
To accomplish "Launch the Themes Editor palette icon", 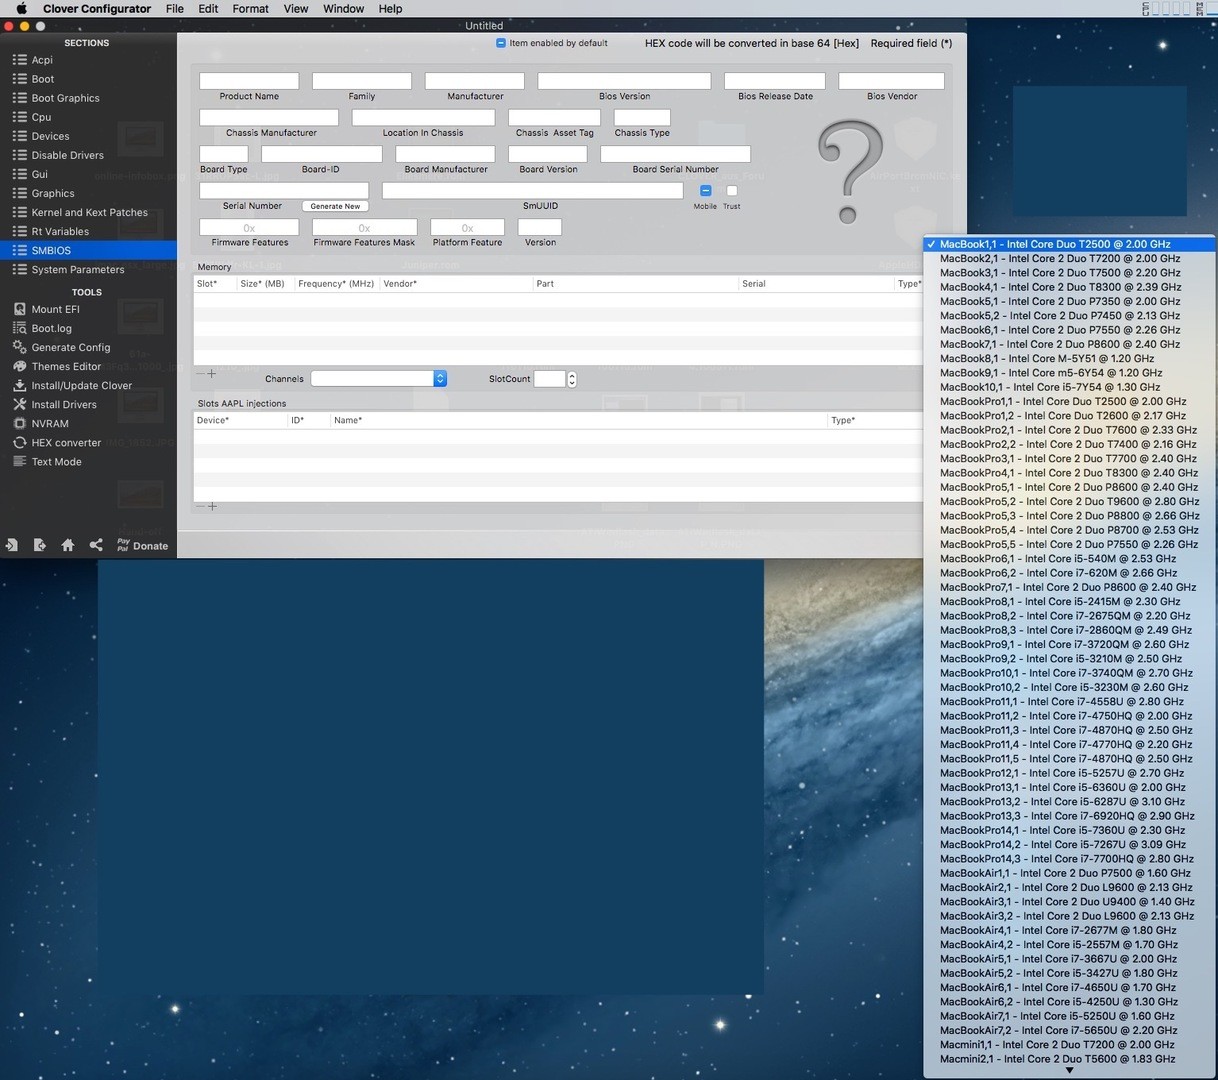I will point(19,366).
